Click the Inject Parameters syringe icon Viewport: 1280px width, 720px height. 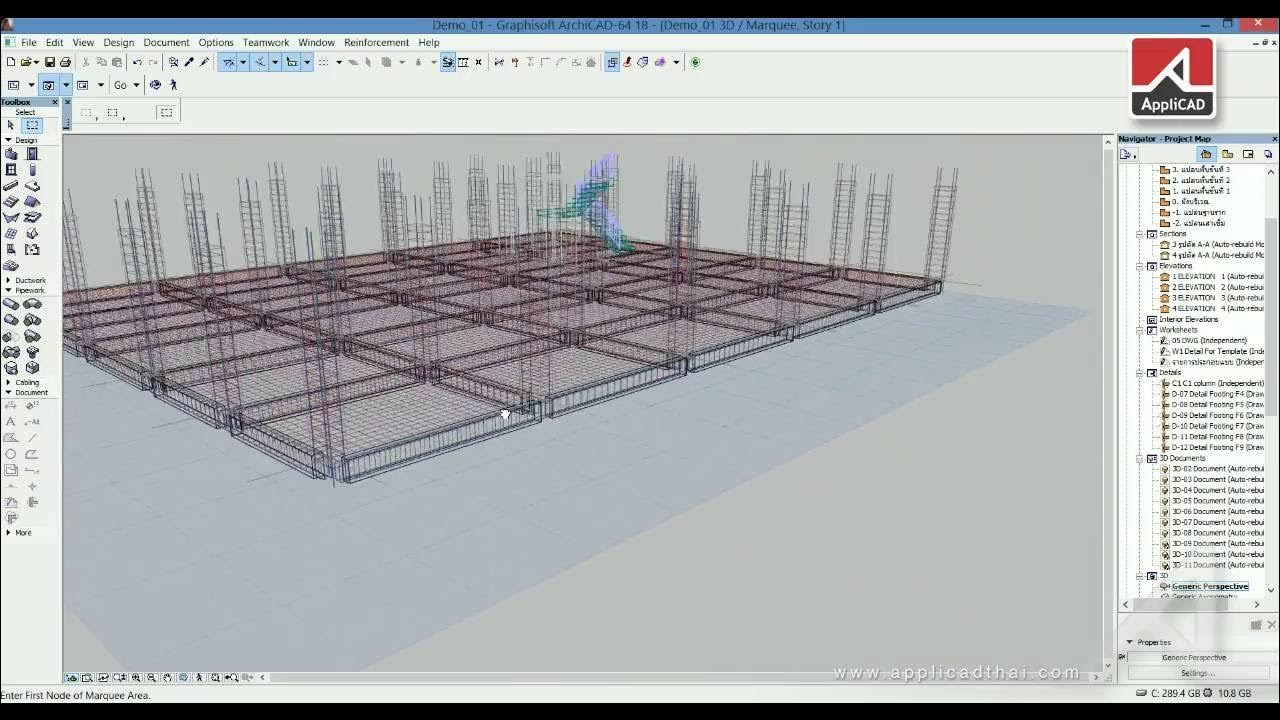204,62
